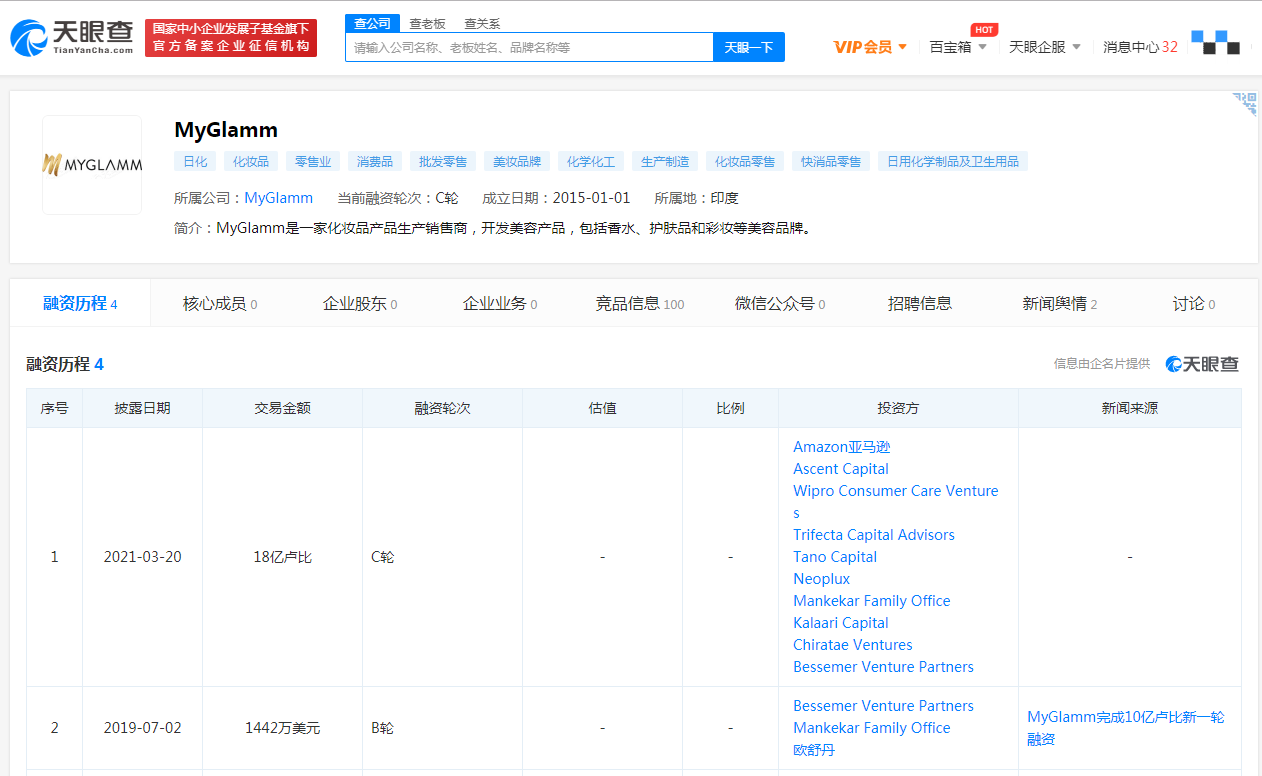Click the 生产制造 tag

click(x=665, y=161)
